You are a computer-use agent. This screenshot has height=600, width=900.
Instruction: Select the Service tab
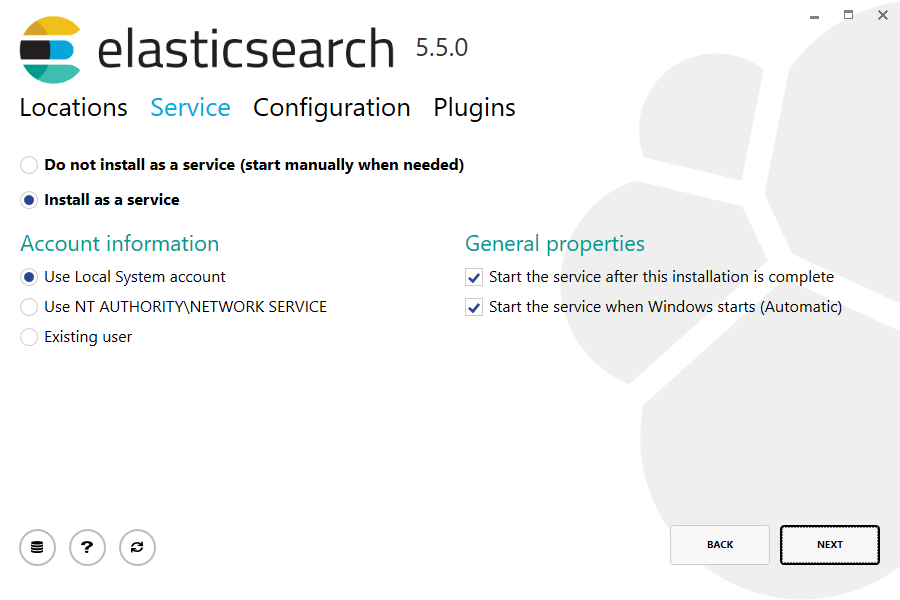pyautogui.click(x=190, y=108)
